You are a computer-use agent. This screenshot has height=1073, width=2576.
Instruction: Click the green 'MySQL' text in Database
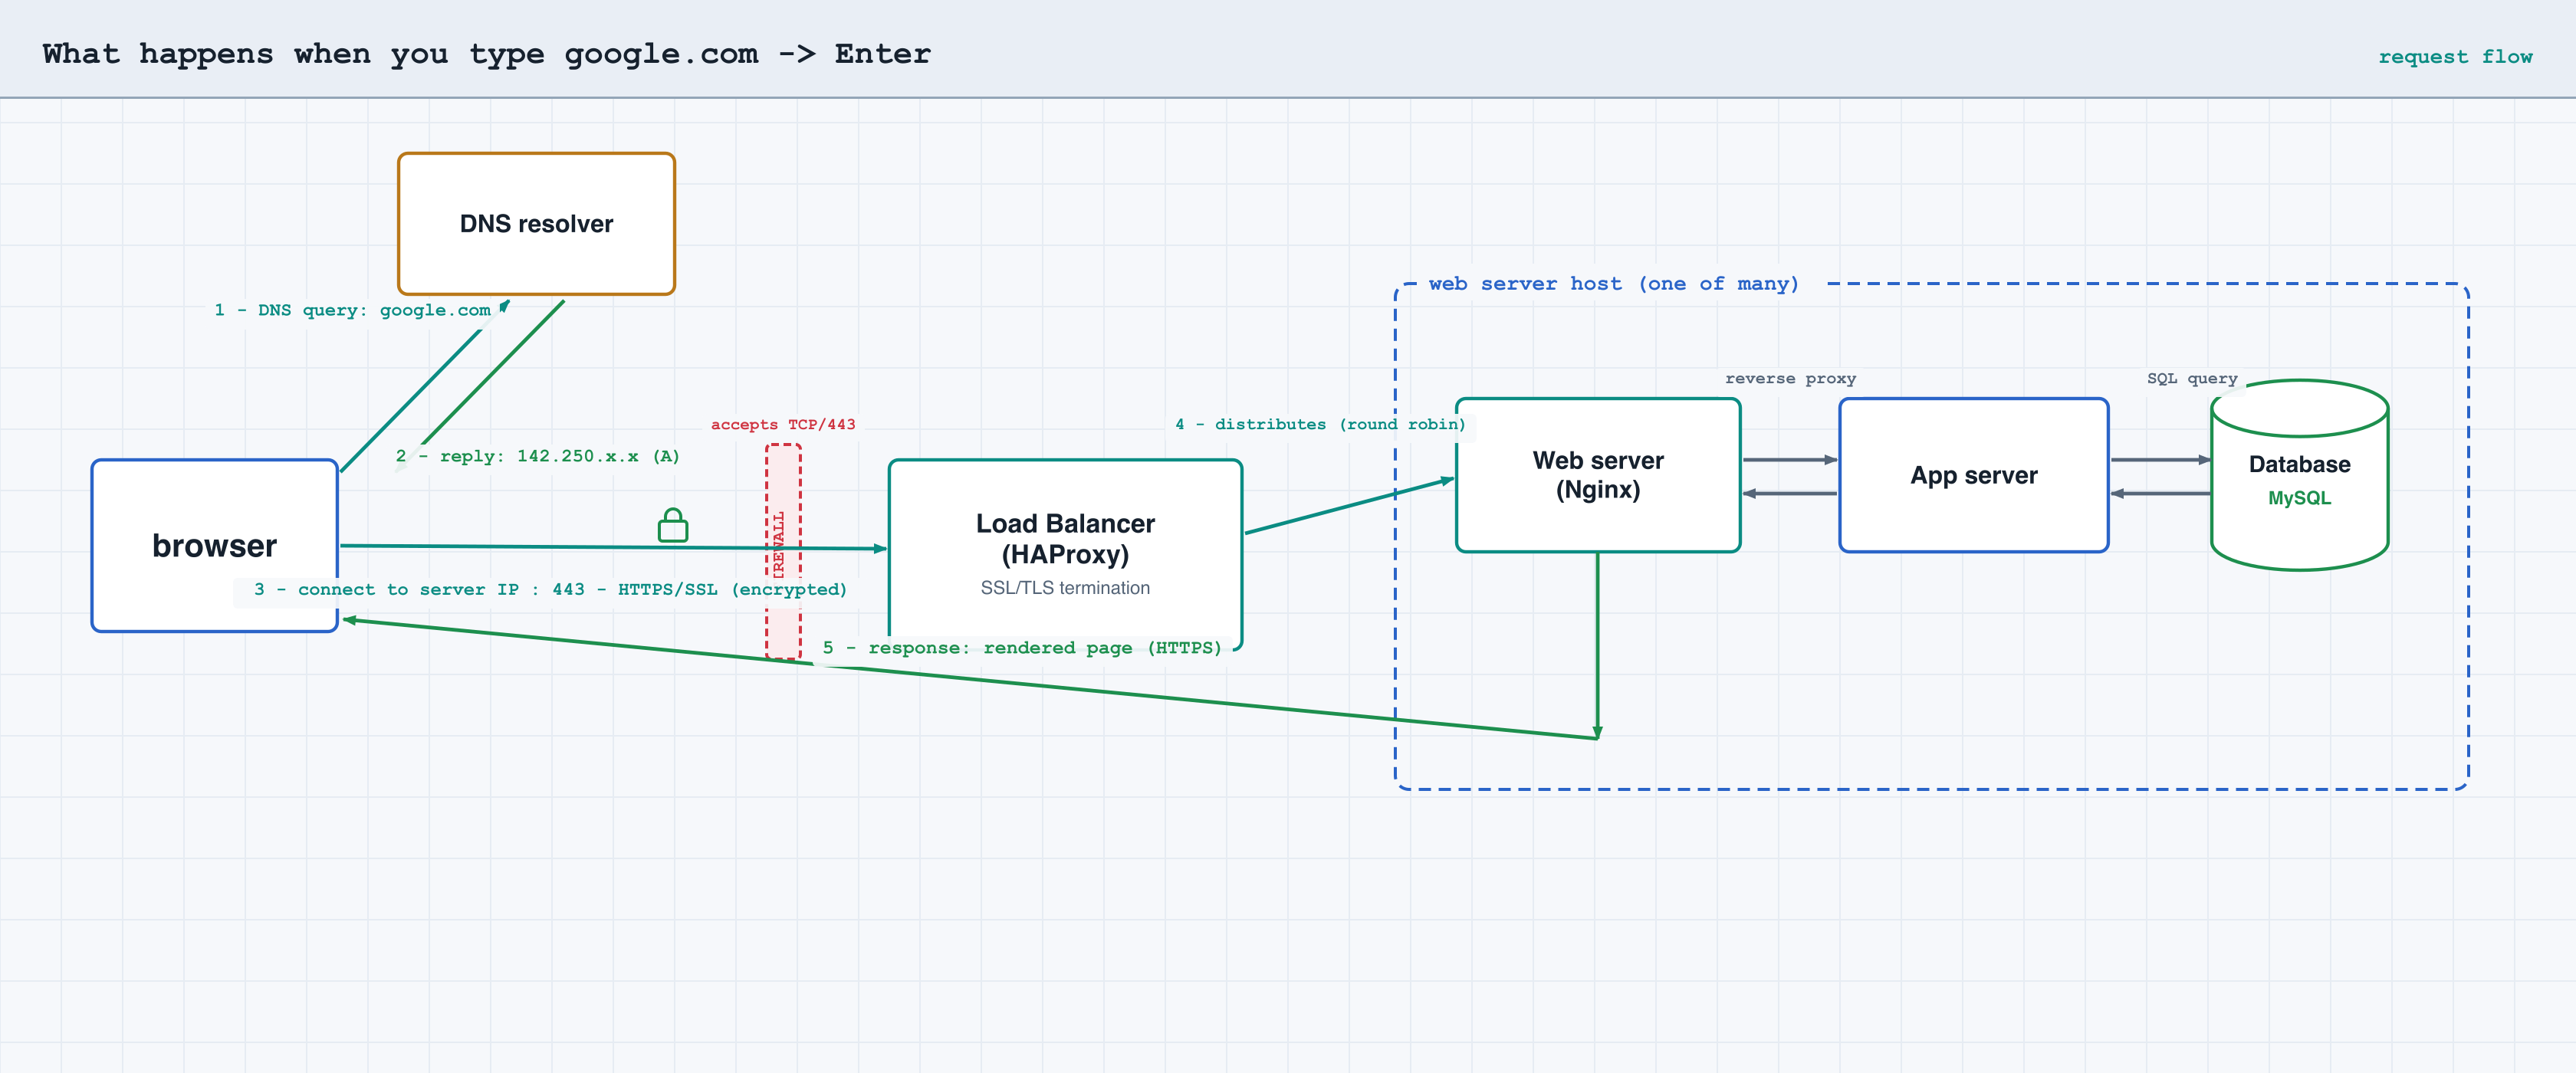(2299, 498)
